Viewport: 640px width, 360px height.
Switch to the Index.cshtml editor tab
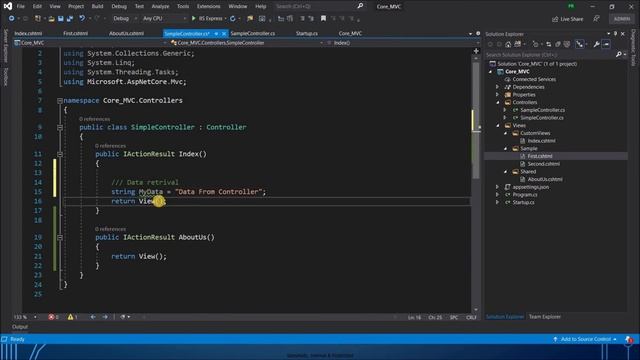[x=29, y=33]
